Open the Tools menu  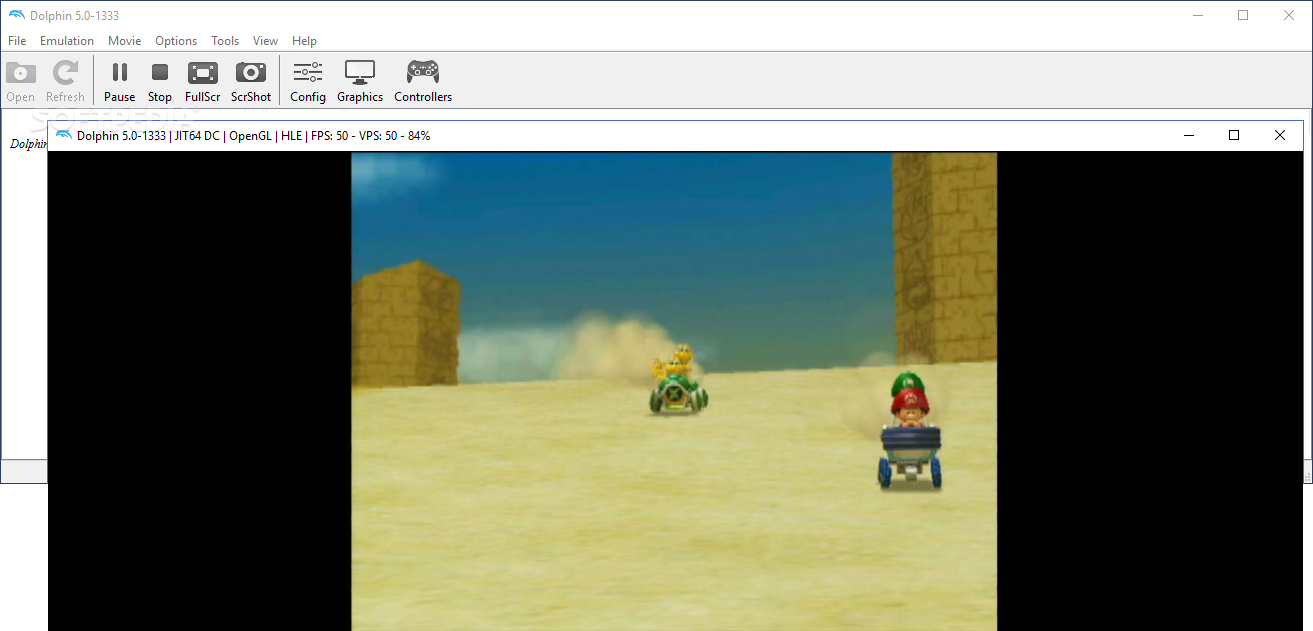tap(225, 41)
